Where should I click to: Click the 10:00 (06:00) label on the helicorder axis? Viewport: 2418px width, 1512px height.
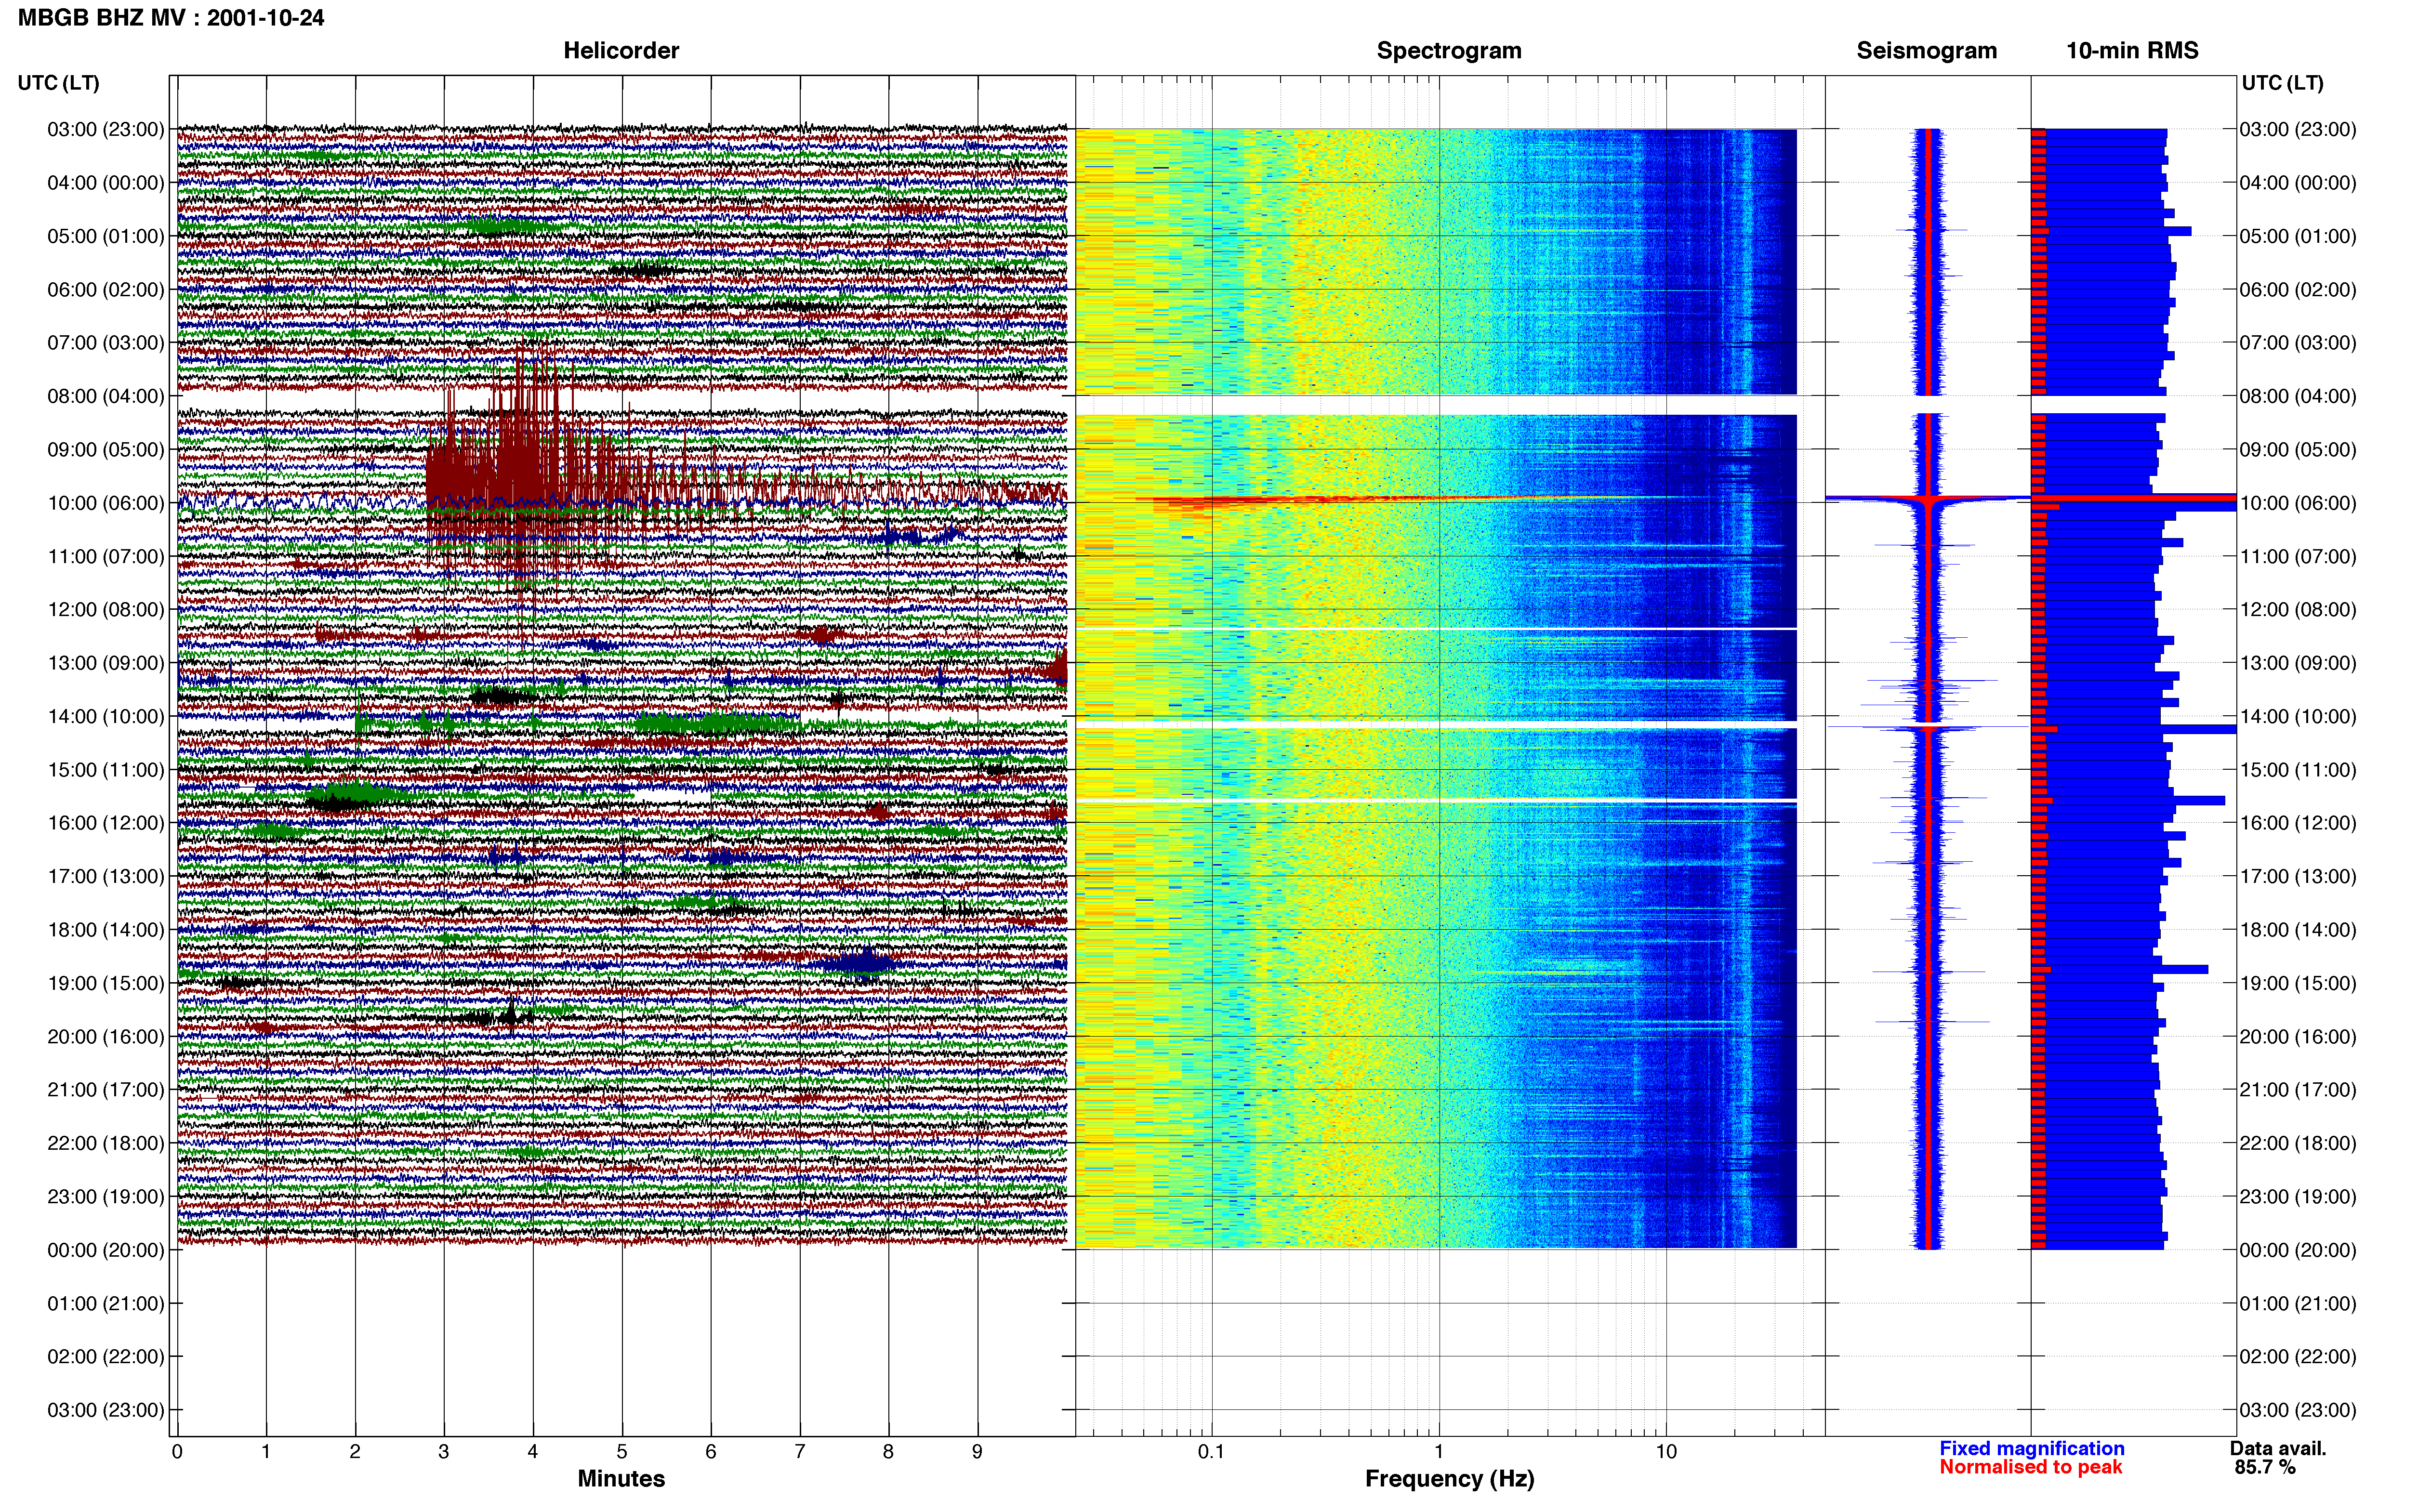pos(105,503)
